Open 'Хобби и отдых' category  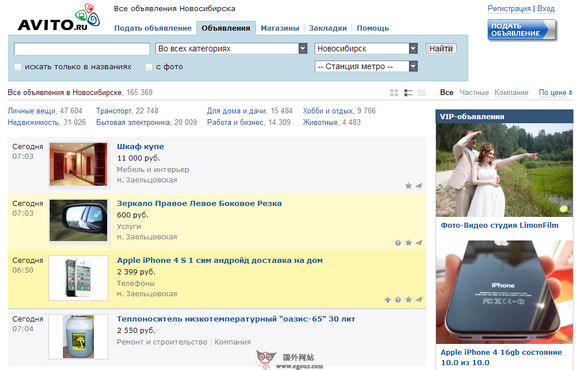click(328, 111)
